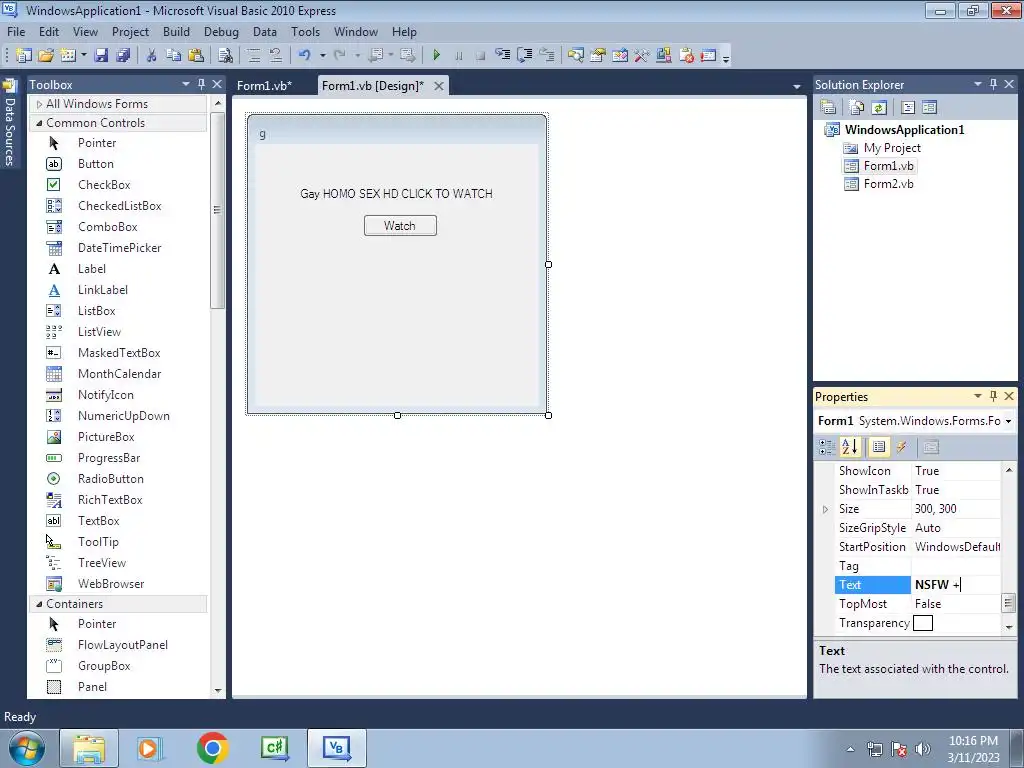The image size is (1024, 768).
Task: Select the TopMost property row
Action: [x=918, y=604]
